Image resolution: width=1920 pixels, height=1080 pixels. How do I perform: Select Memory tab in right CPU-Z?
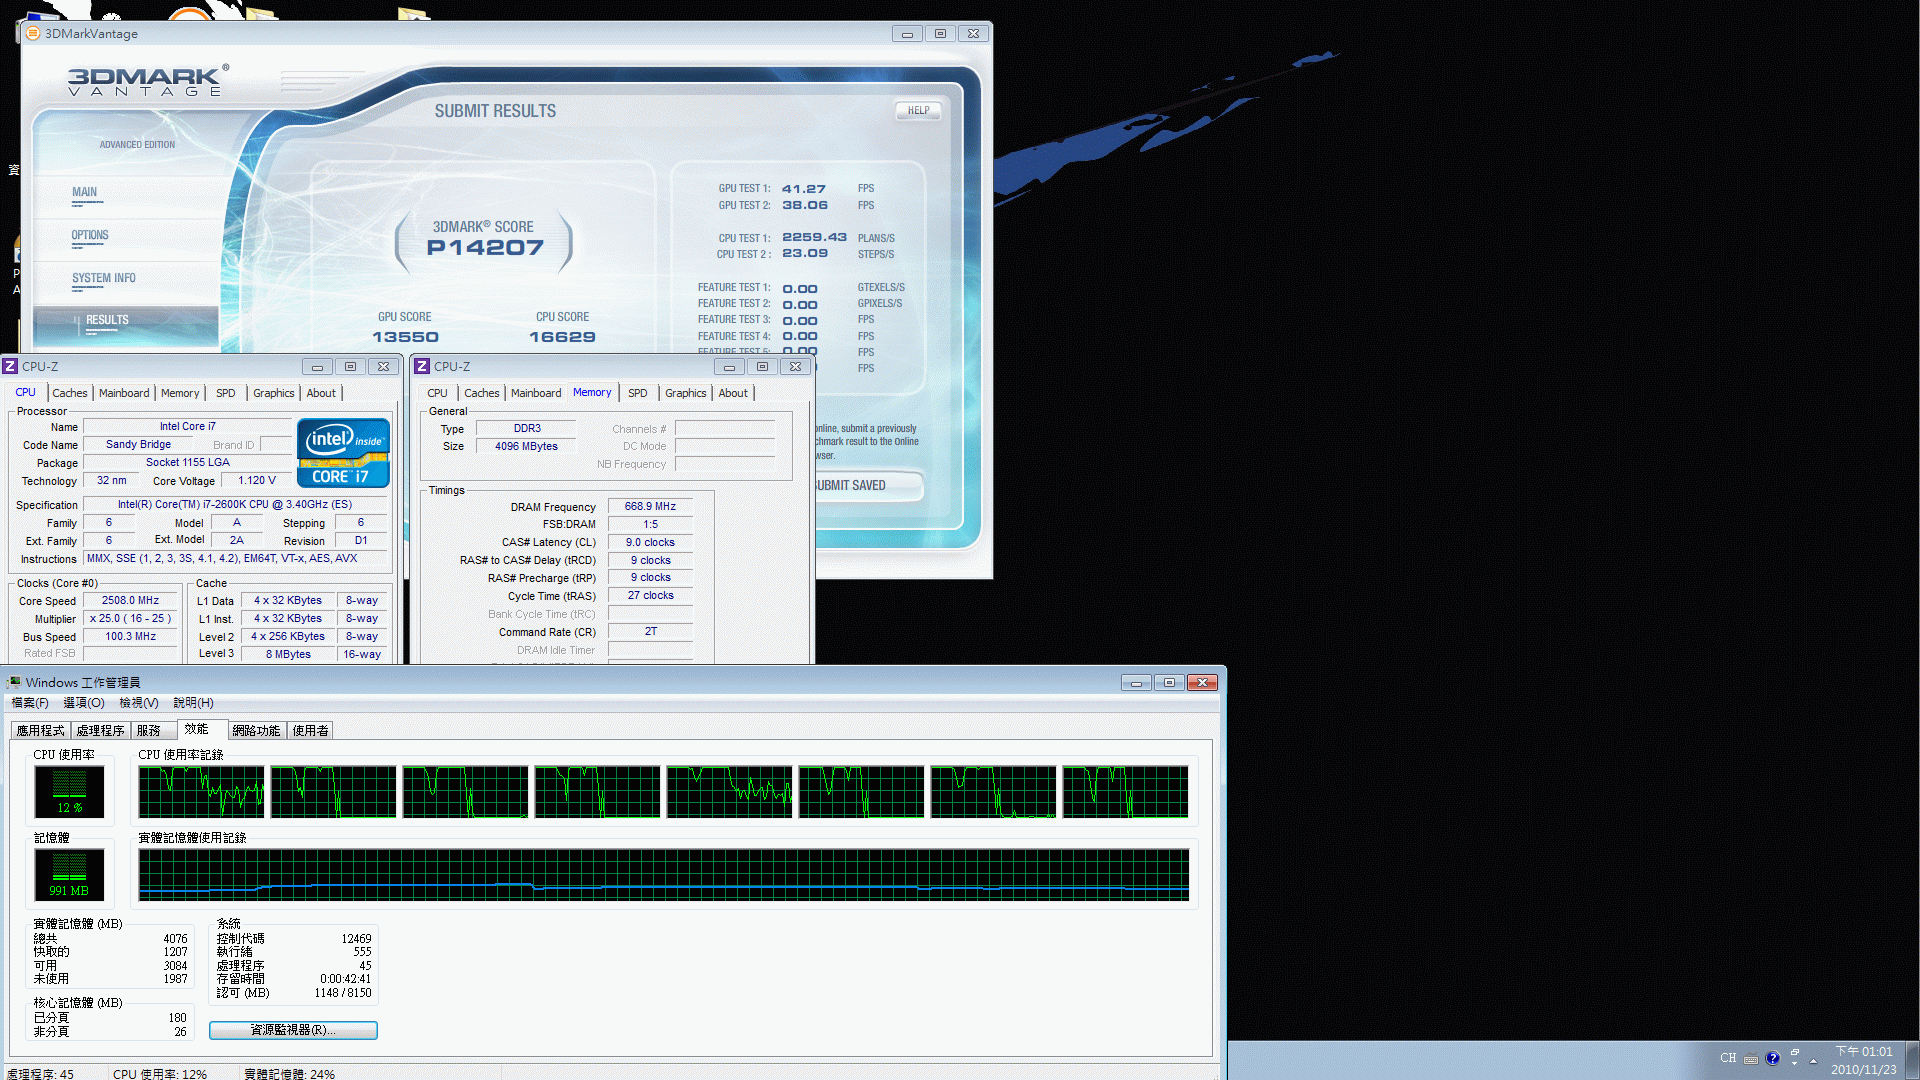pos(592,393)
